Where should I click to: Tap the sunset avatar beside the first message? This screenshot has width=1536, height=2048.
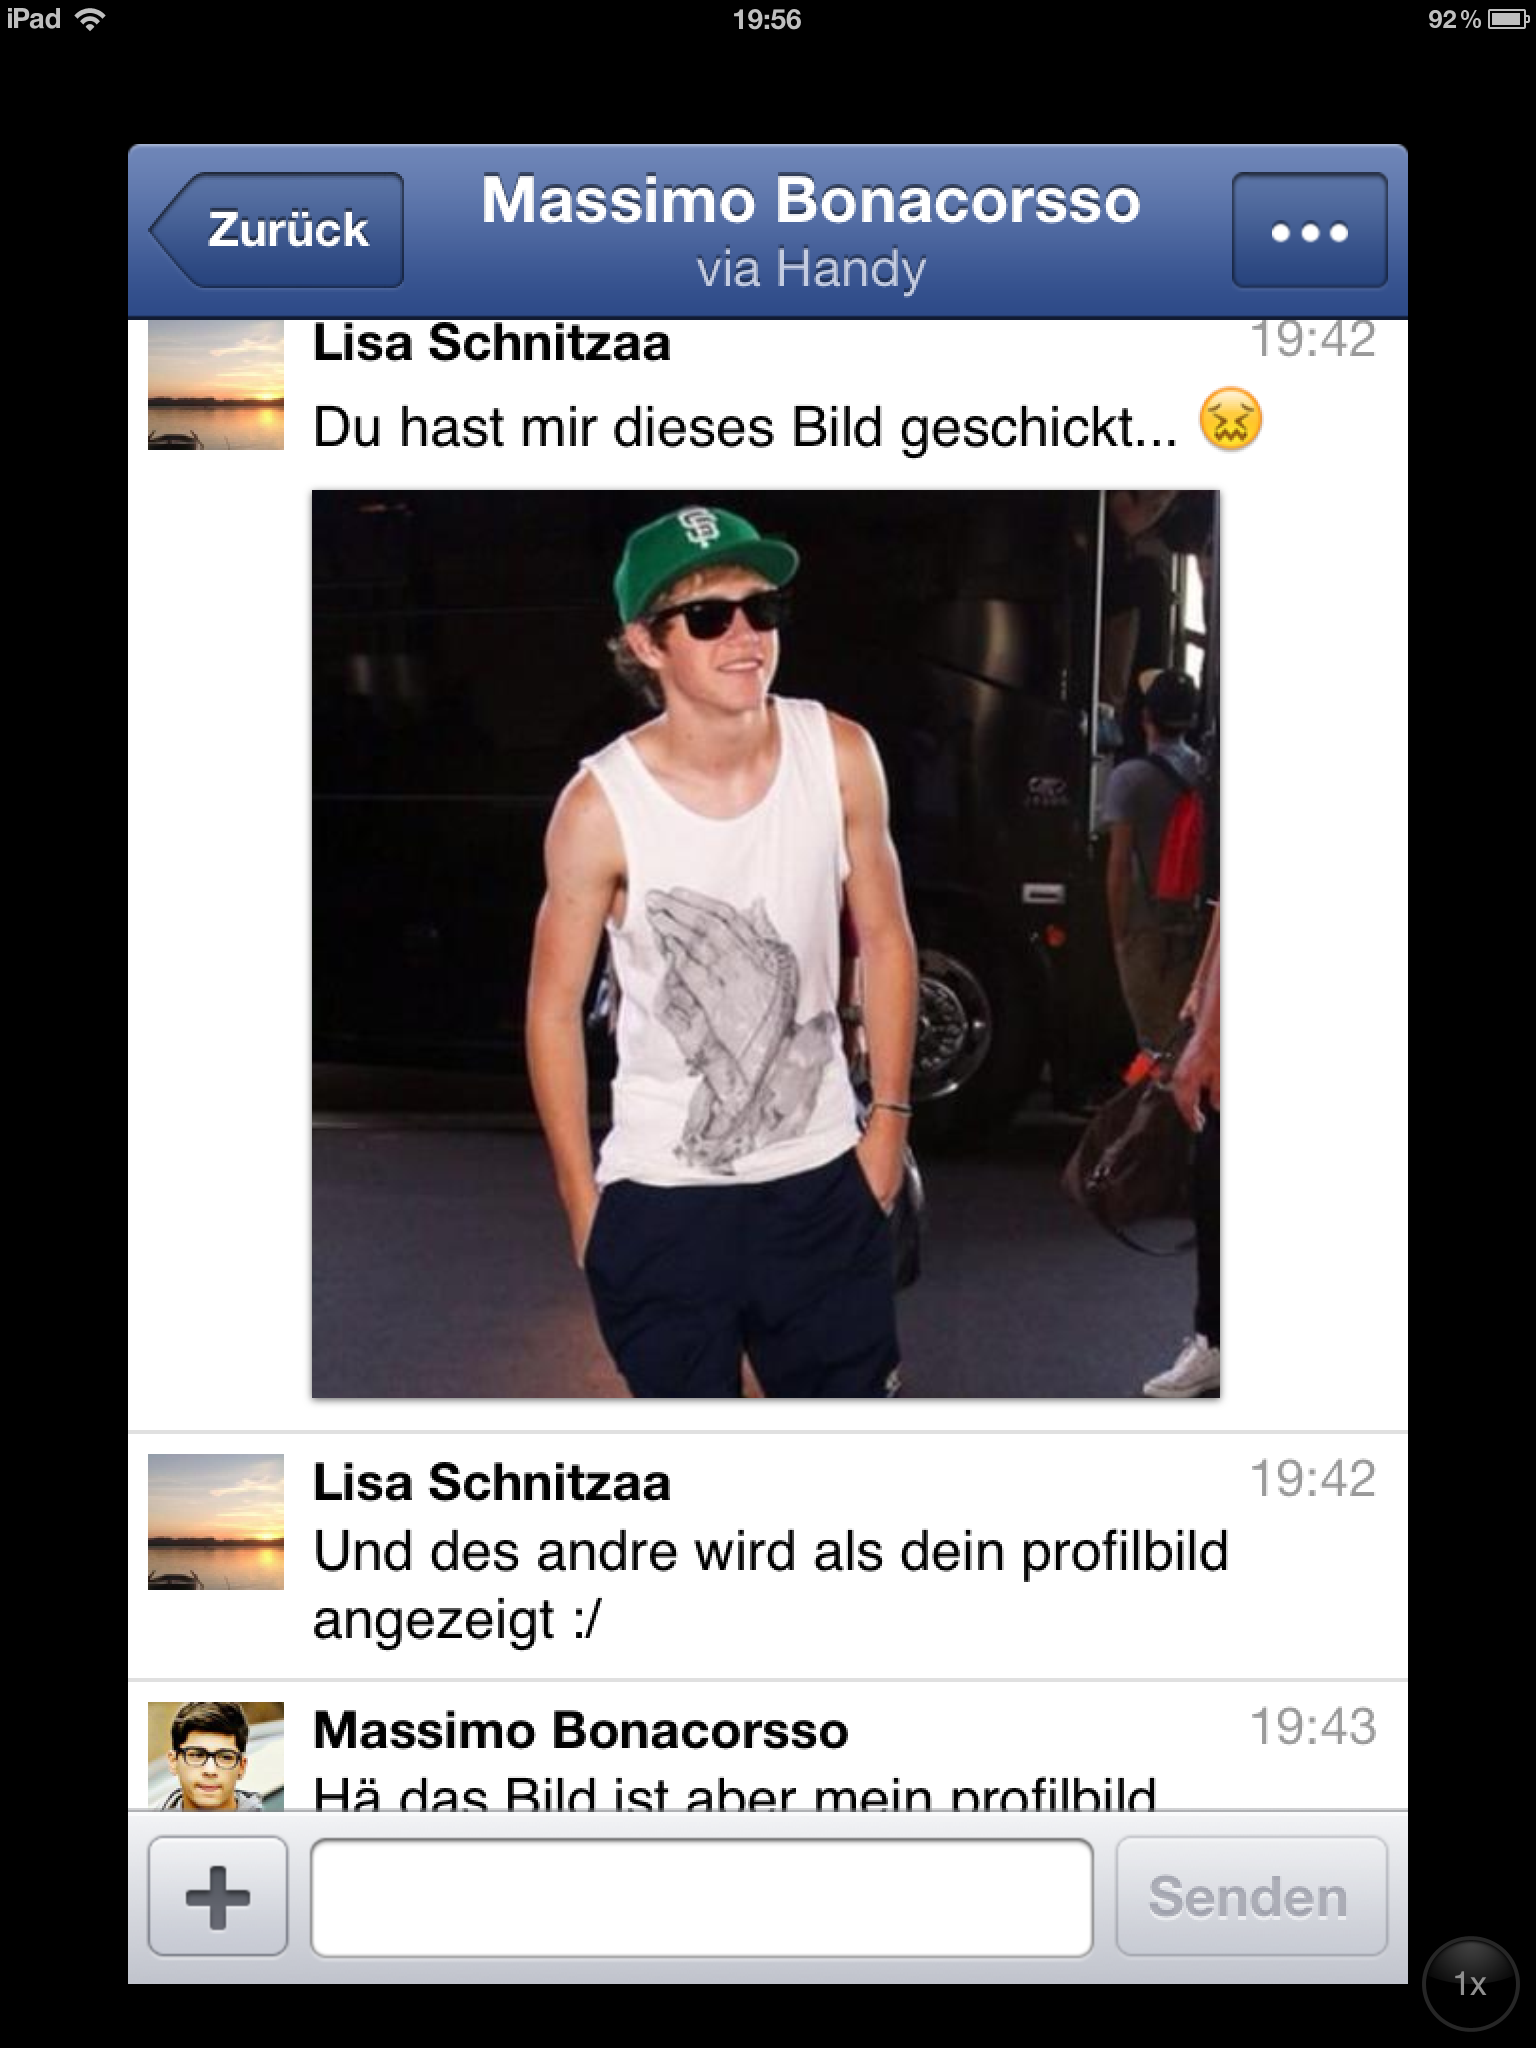(x=216, y=385)
